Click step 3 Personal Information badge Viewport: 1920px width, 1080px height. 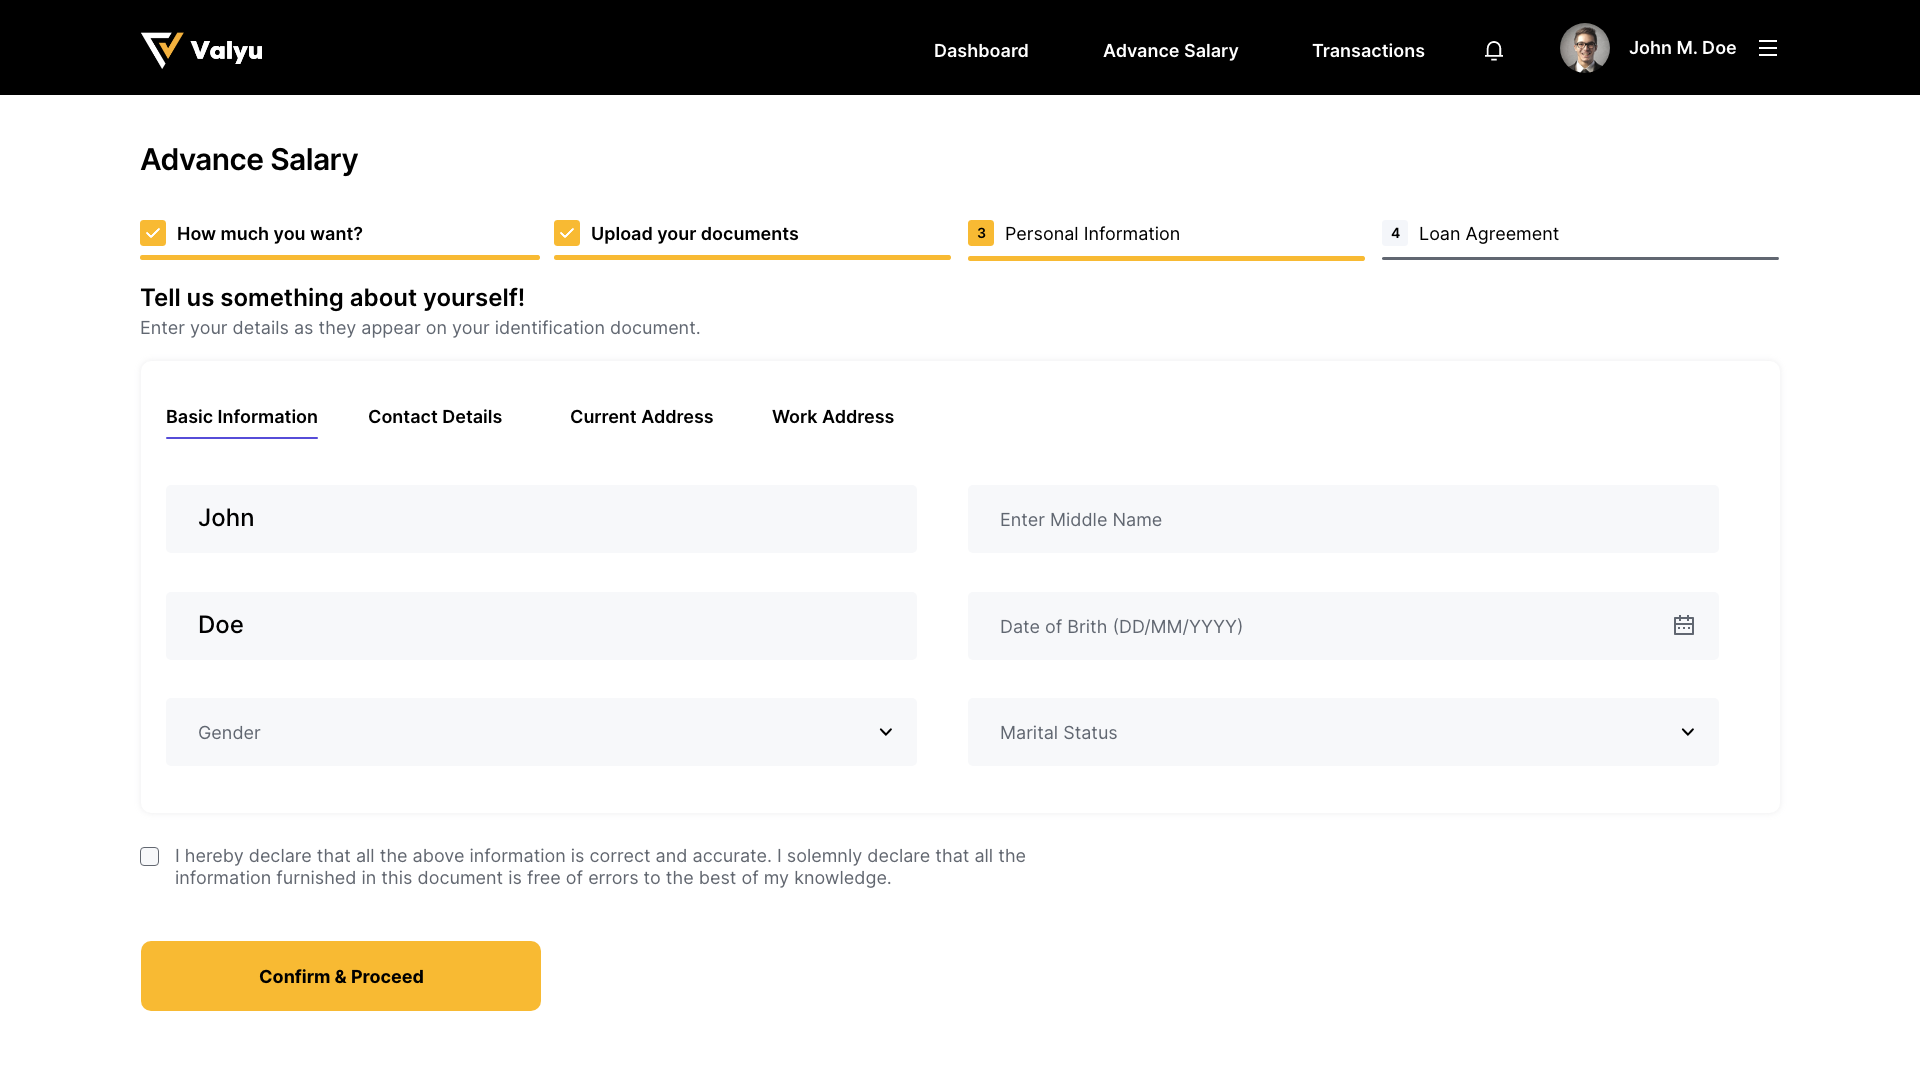pyautogui.click(x=980, y=233)
